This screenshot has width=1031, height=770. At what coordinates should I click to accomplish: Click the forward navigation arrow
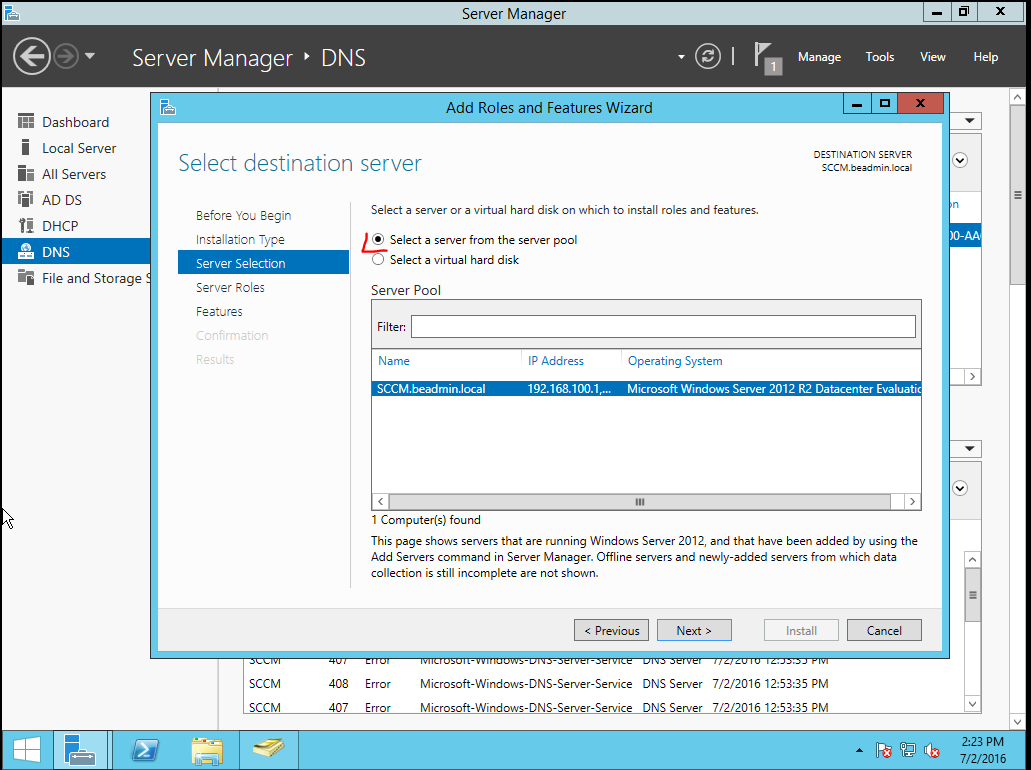pos(66,56)
